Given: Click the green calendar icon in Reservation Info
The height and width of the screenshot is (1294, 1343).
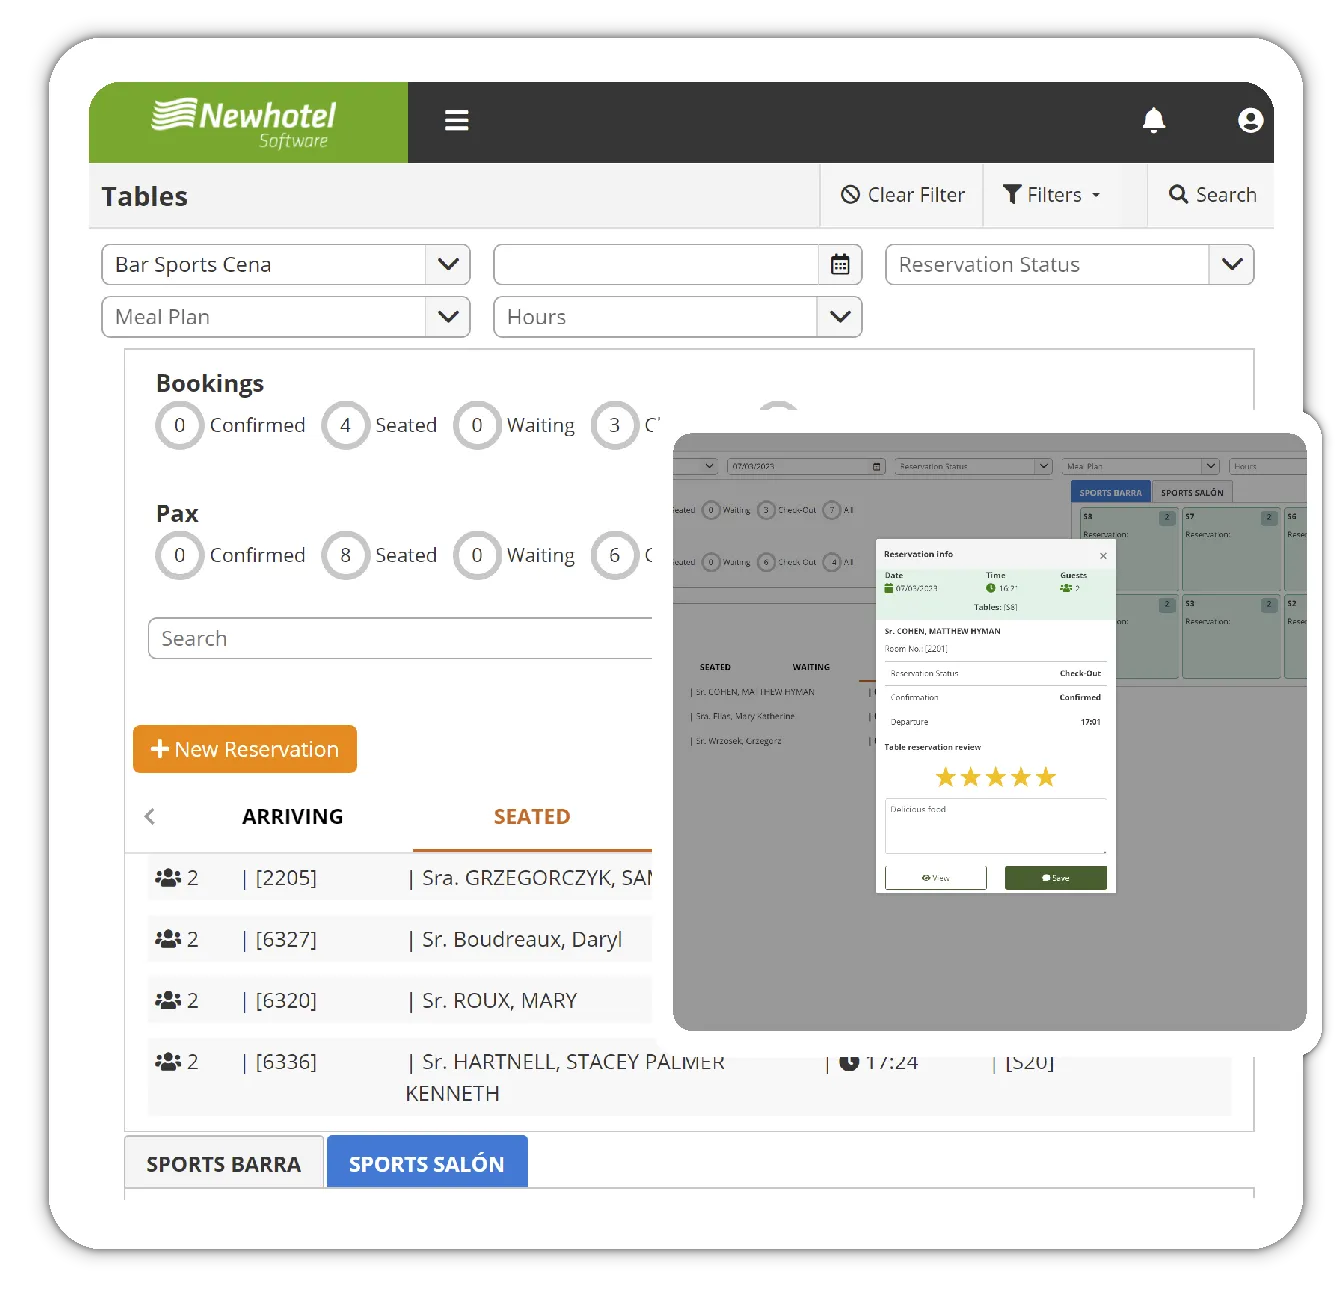Looking at the screenshot, I should (888, 588).
